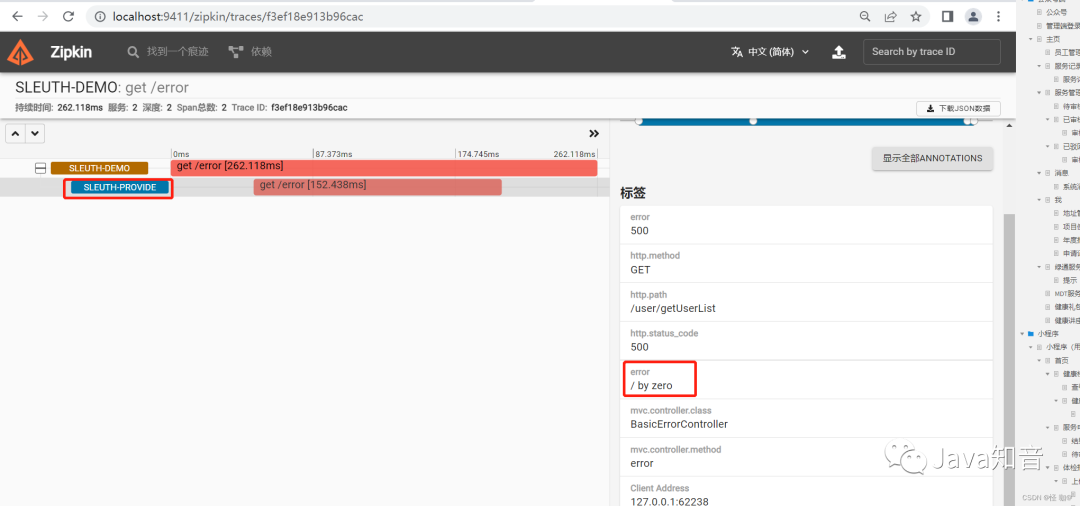The image size is (1080, 506).
Task: Open the 找到一个痕迹 page
Action: 168,52
